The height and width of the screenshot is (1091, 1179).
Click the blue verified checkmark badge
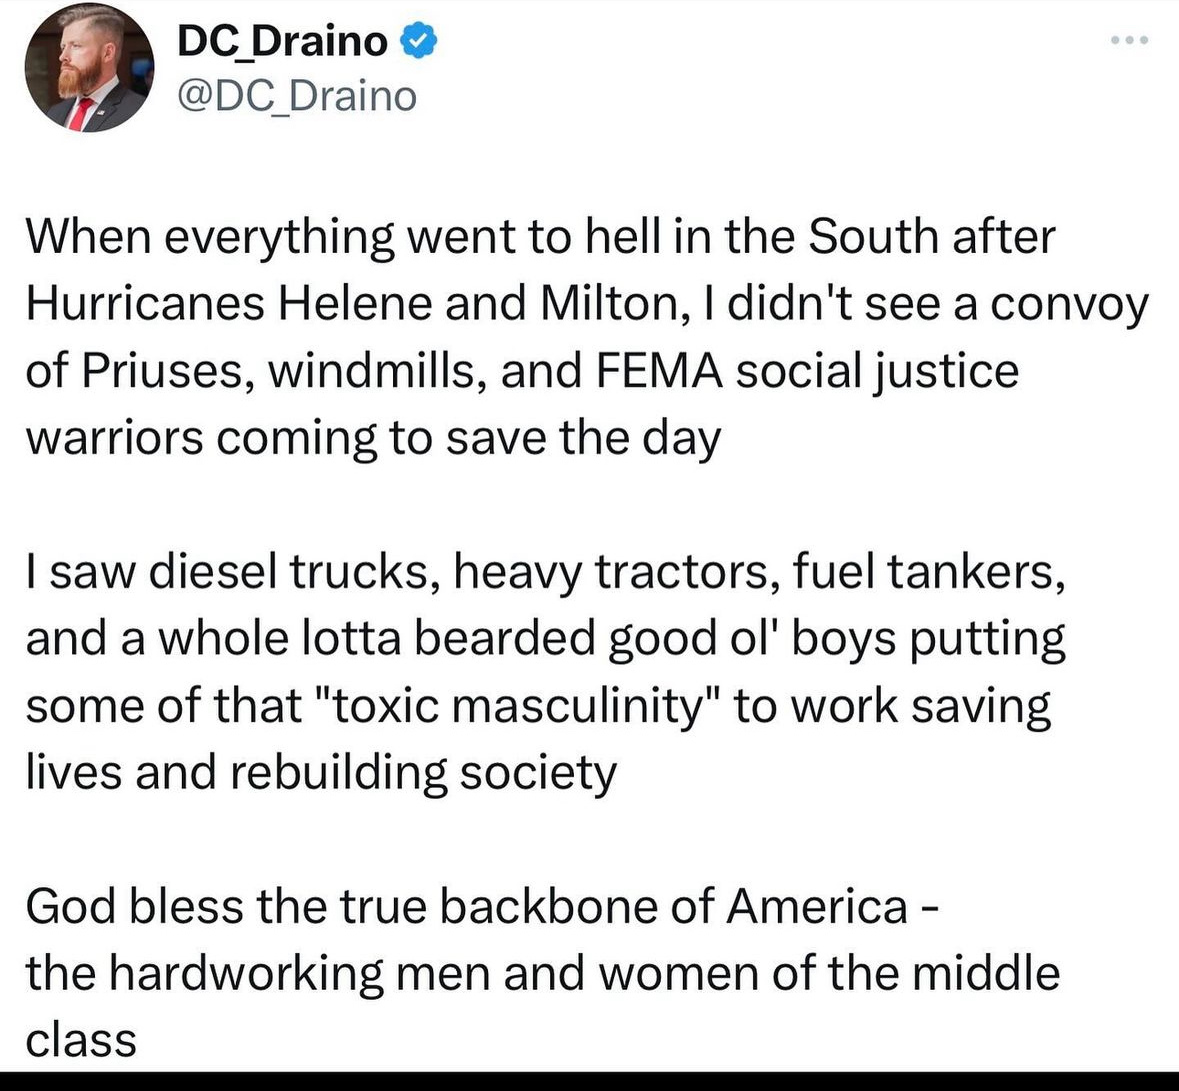418,41
